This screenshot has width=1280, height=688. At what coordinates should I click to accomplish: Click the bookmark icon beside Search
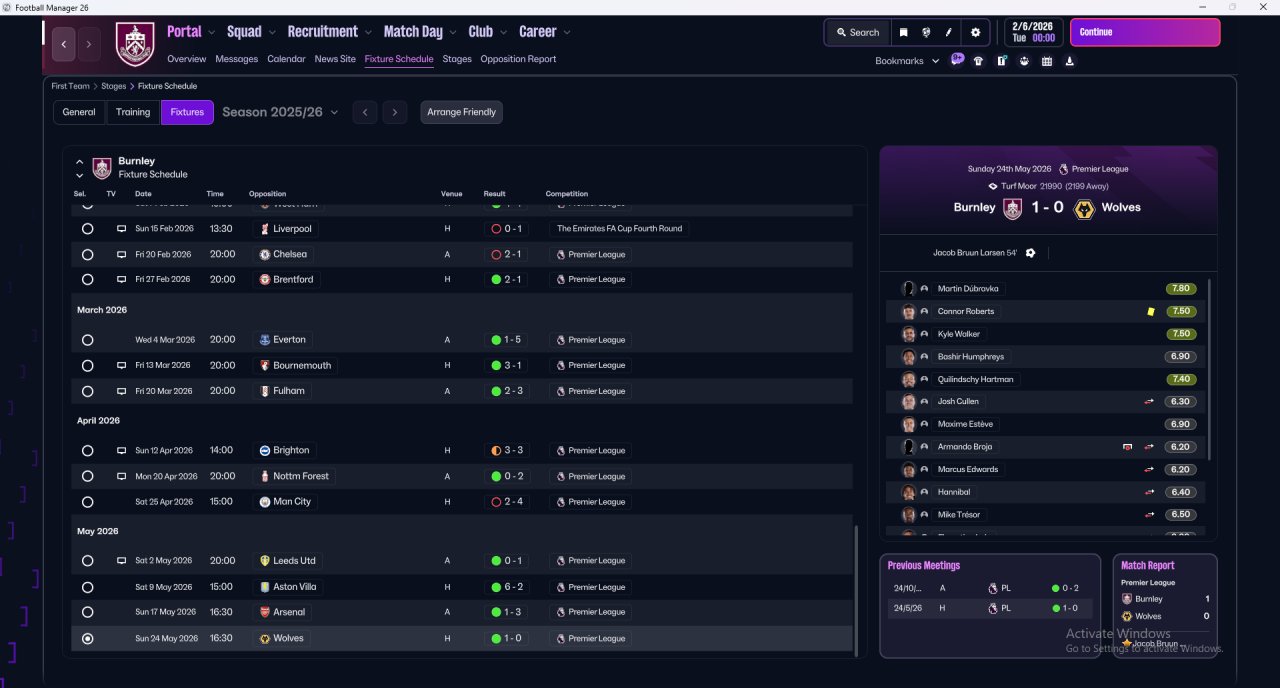coord(904,32)
